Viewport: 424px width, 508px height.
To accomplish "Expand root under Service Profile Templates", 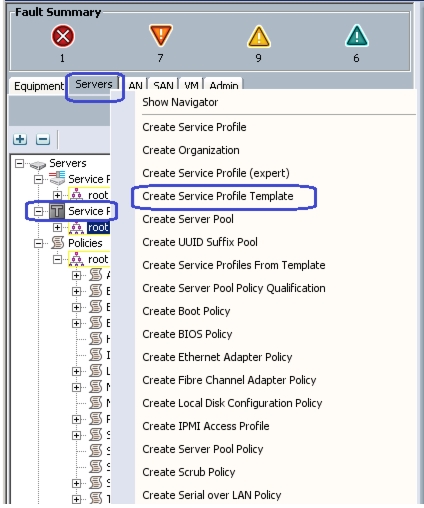I will point(57,227).
